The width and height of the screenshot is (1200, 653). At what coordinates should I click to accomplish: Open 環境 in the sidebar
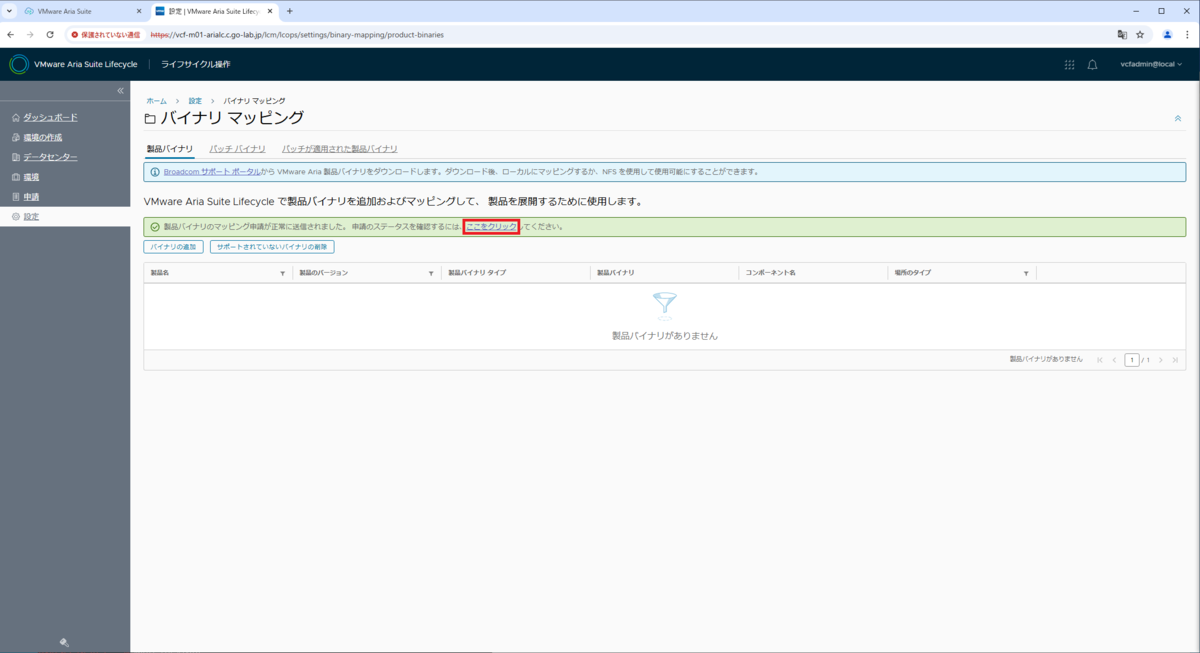(32, 177)
